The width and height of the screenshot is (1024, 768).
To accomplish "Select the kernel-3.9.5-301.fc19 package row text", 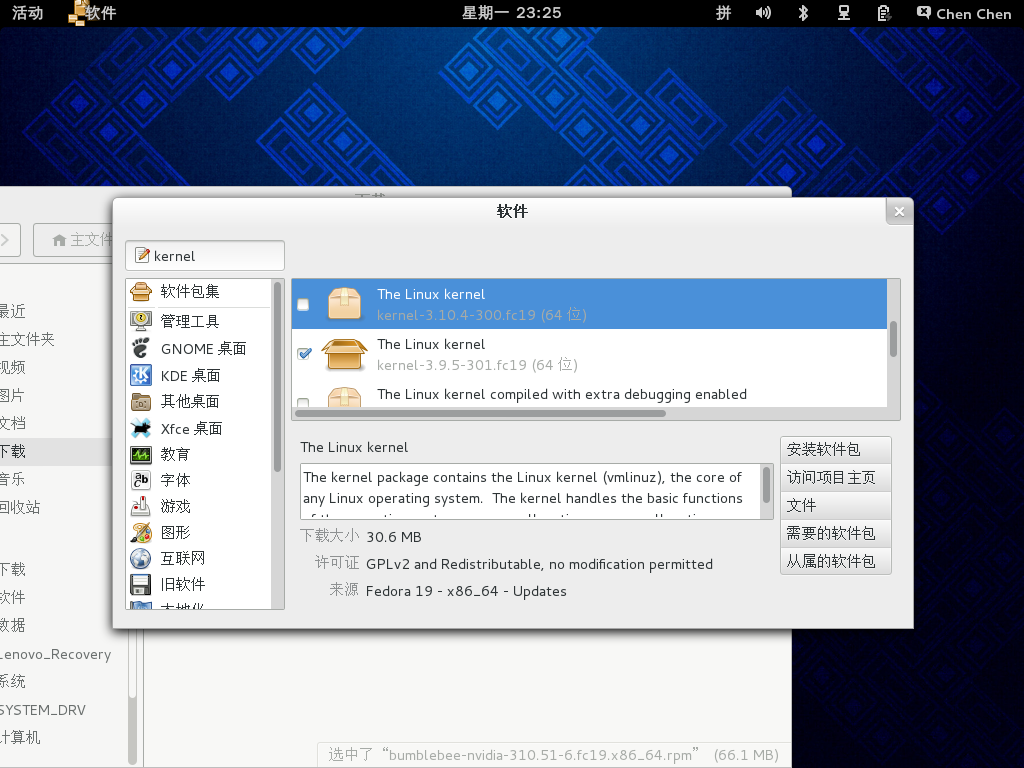I will 477,354.
